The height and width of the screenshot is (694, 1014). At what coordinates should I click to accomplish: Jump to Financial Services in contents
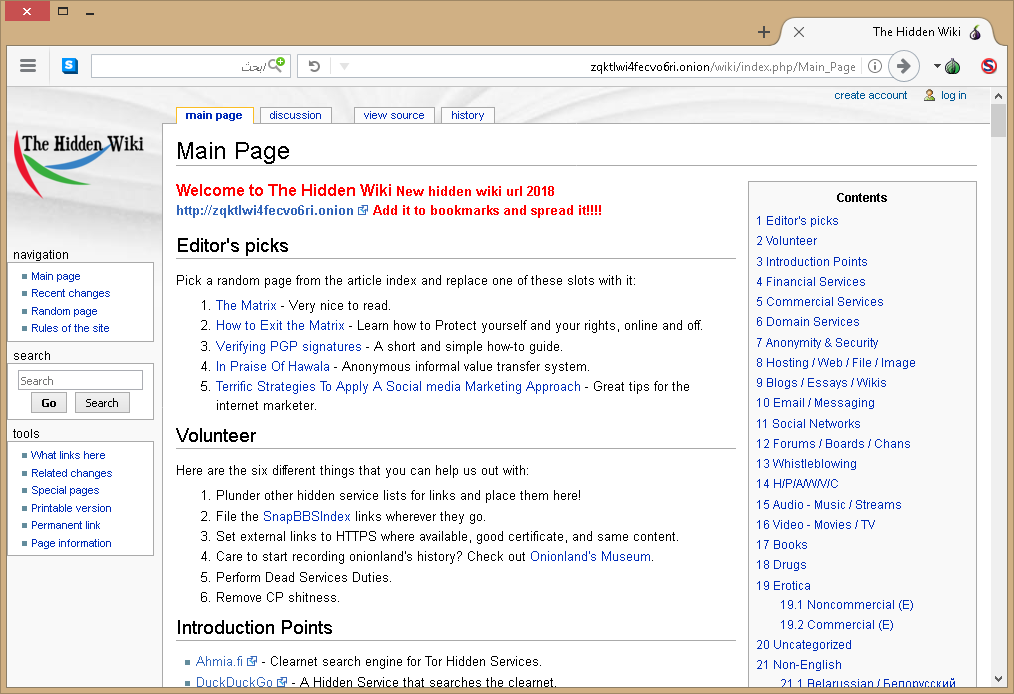(810, 281)
